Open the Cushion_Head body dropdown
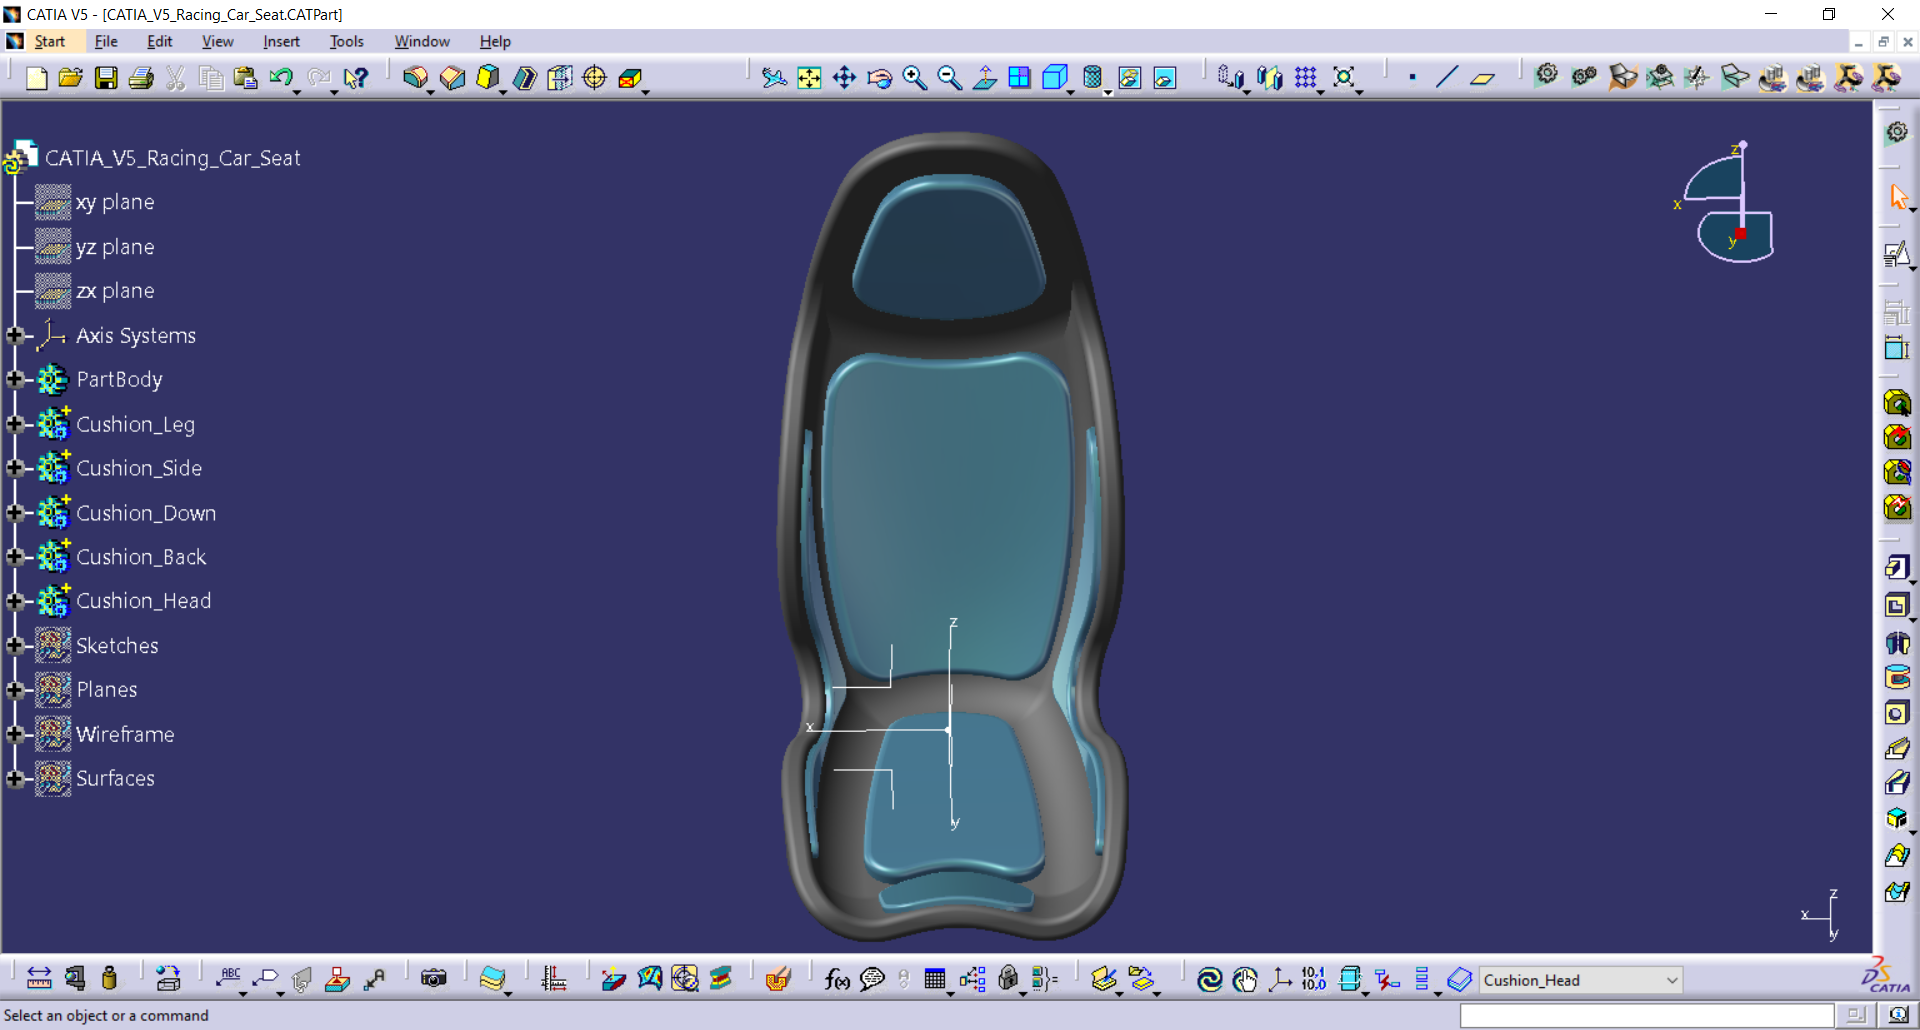 (1671, 980)
